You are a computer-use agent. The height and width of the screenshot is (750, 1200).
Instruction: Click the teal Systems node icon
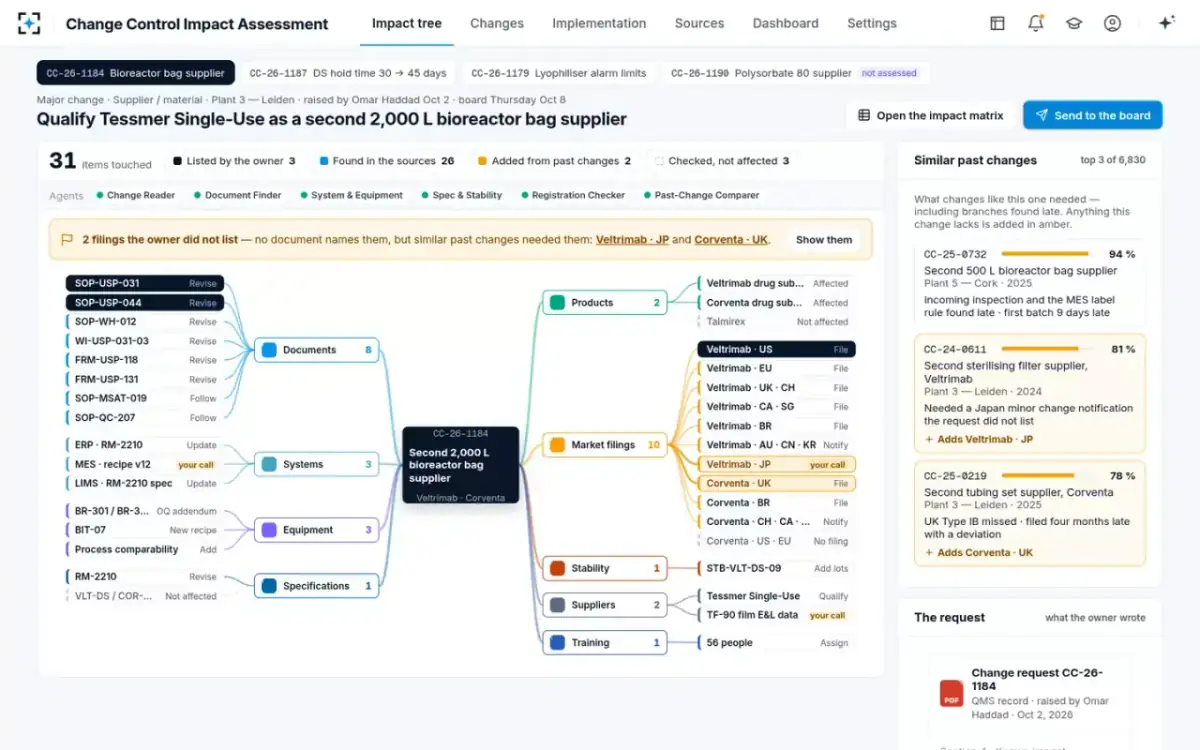(268, 464)
